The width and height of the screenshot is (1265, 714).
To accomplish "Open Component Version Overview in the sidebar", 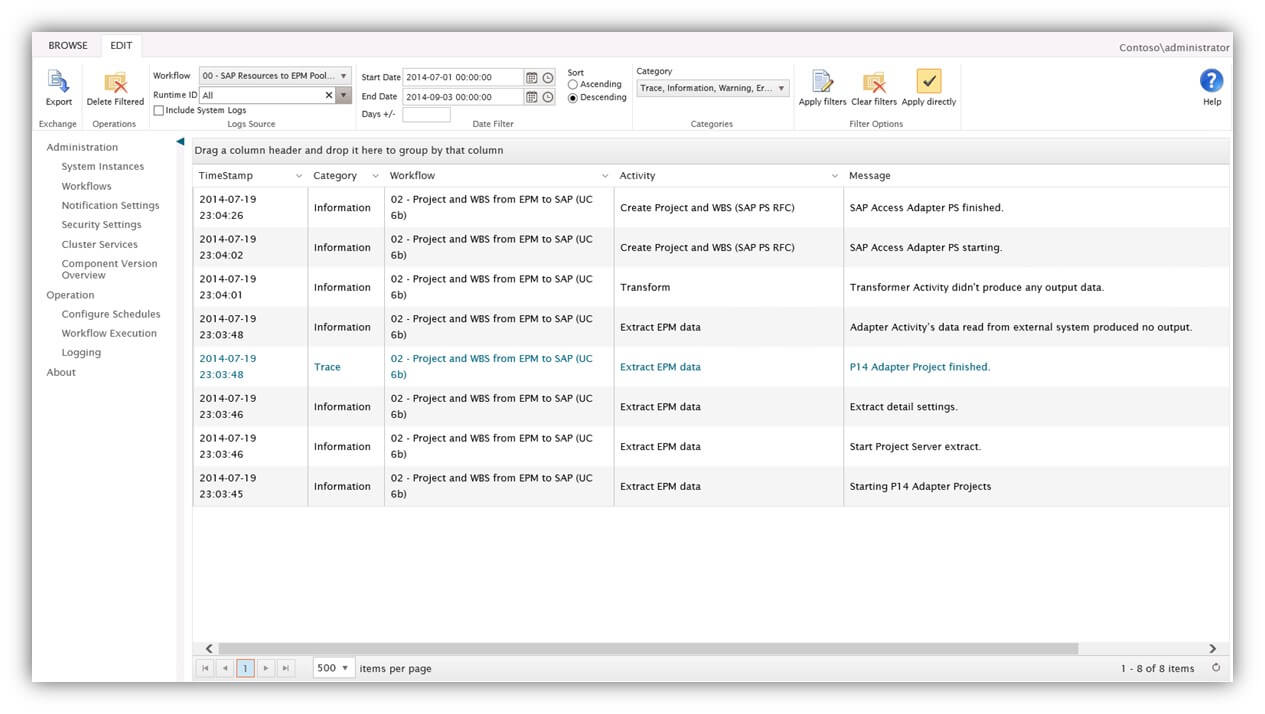I will click(109, 269).
